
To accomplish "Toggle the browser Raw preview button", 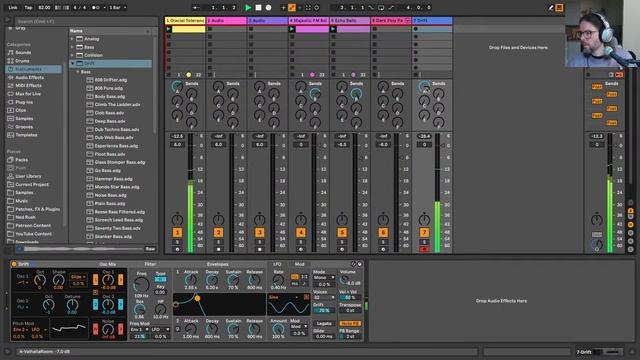I will 150,249.
